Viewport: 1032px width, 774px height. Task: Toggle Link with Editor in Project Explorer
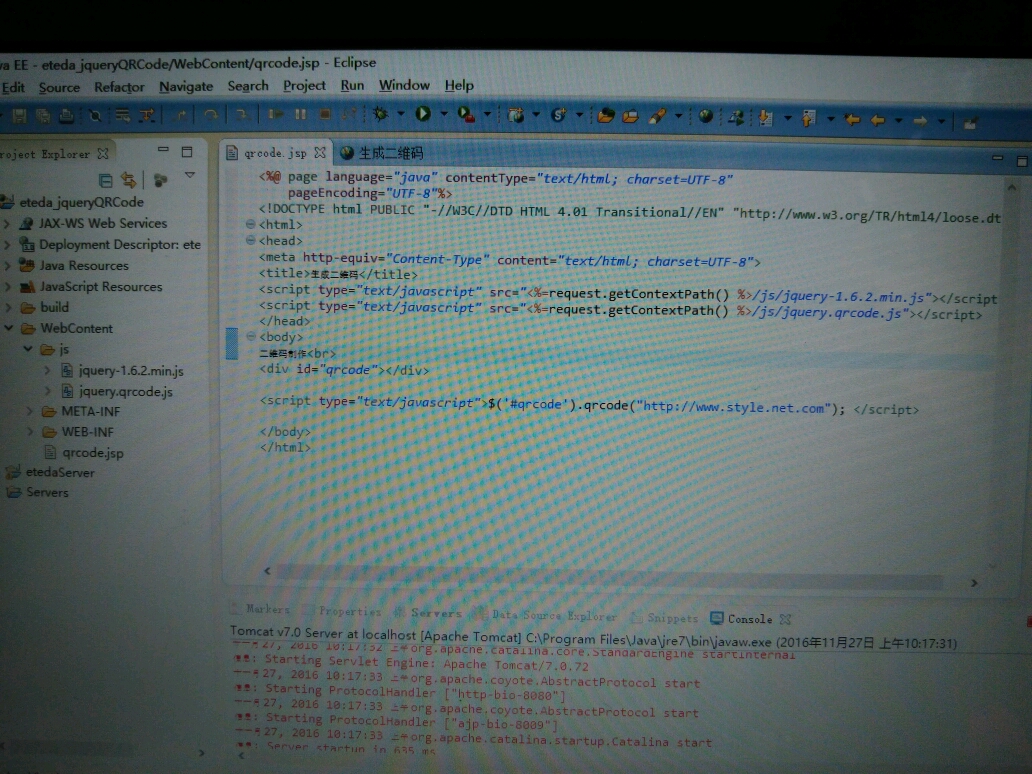coord(129,180)
